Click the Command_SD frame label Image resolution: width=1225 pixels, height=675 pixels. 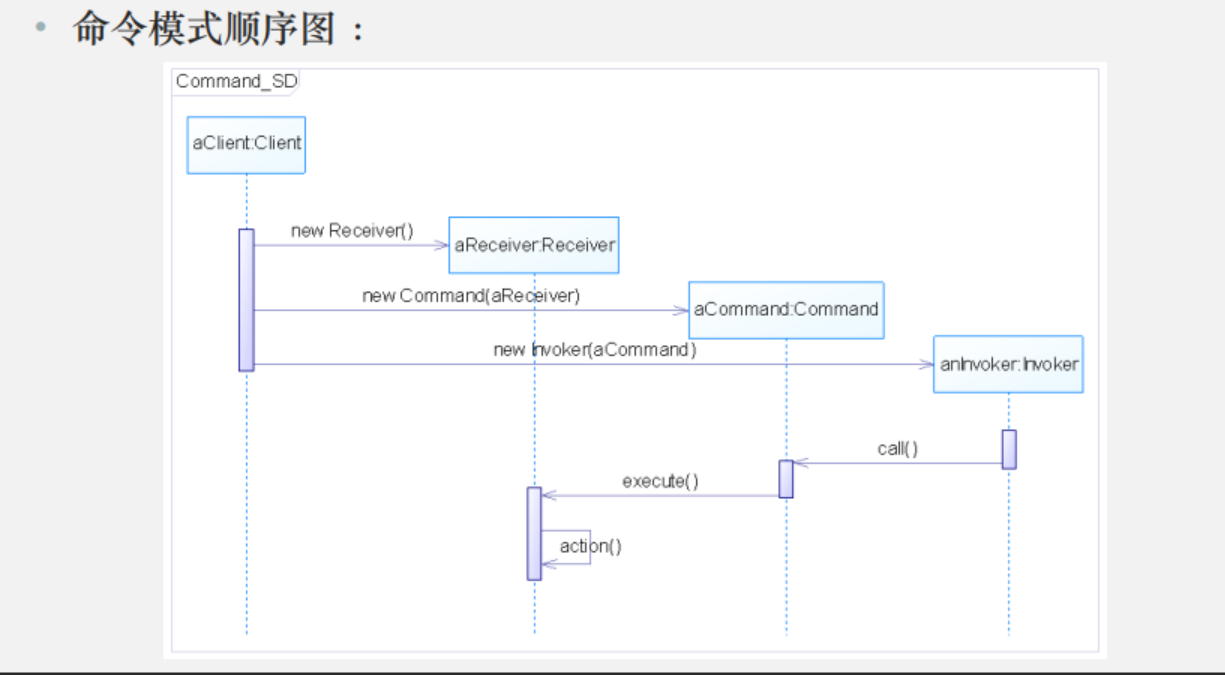tap(236, 82)
